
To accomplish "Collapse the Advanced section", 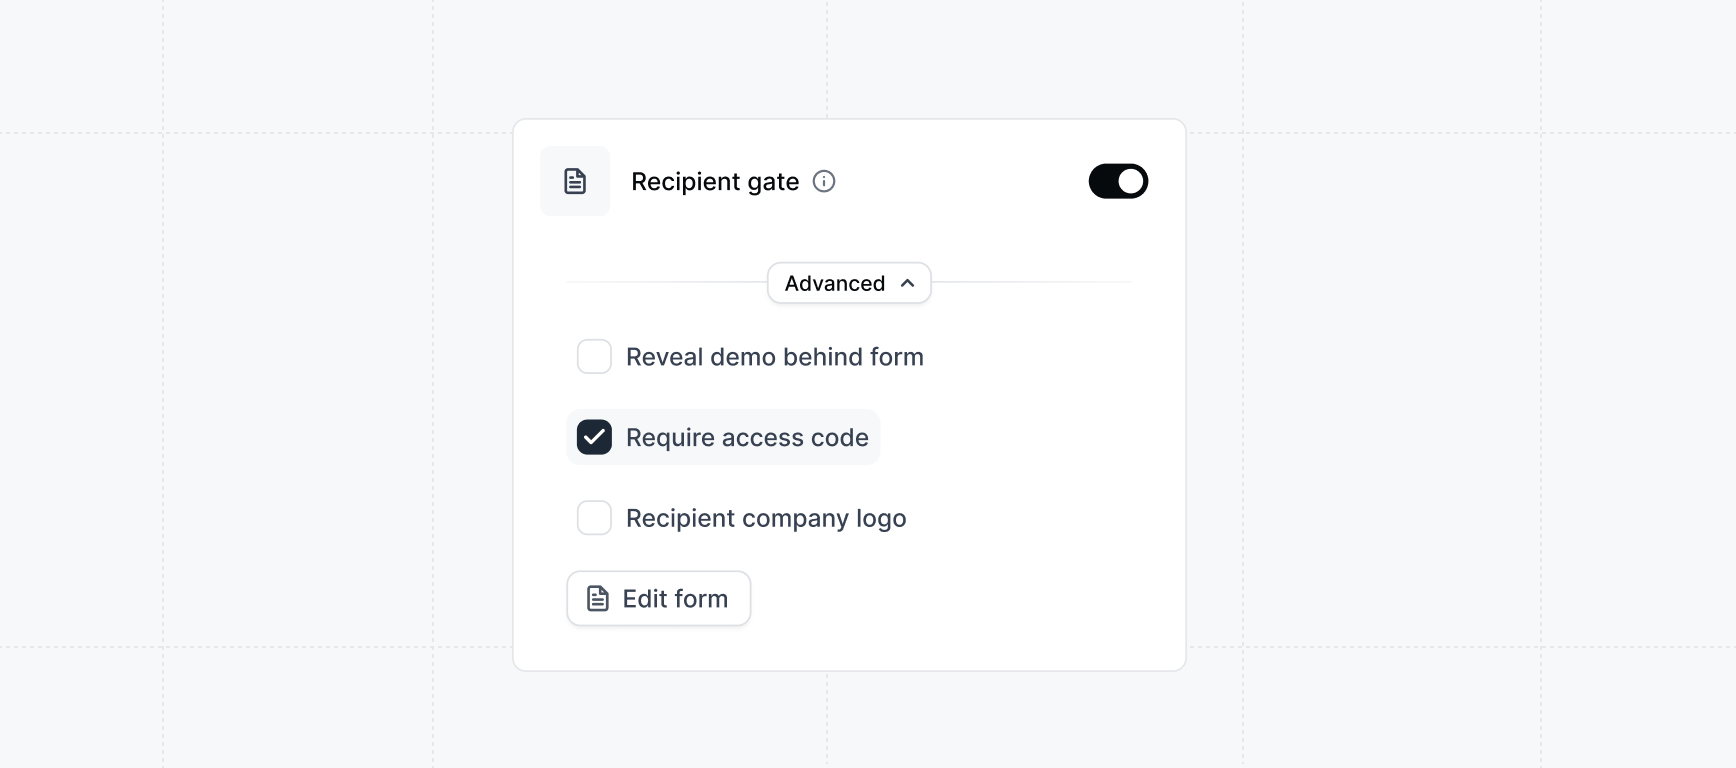I will [849, 283].
